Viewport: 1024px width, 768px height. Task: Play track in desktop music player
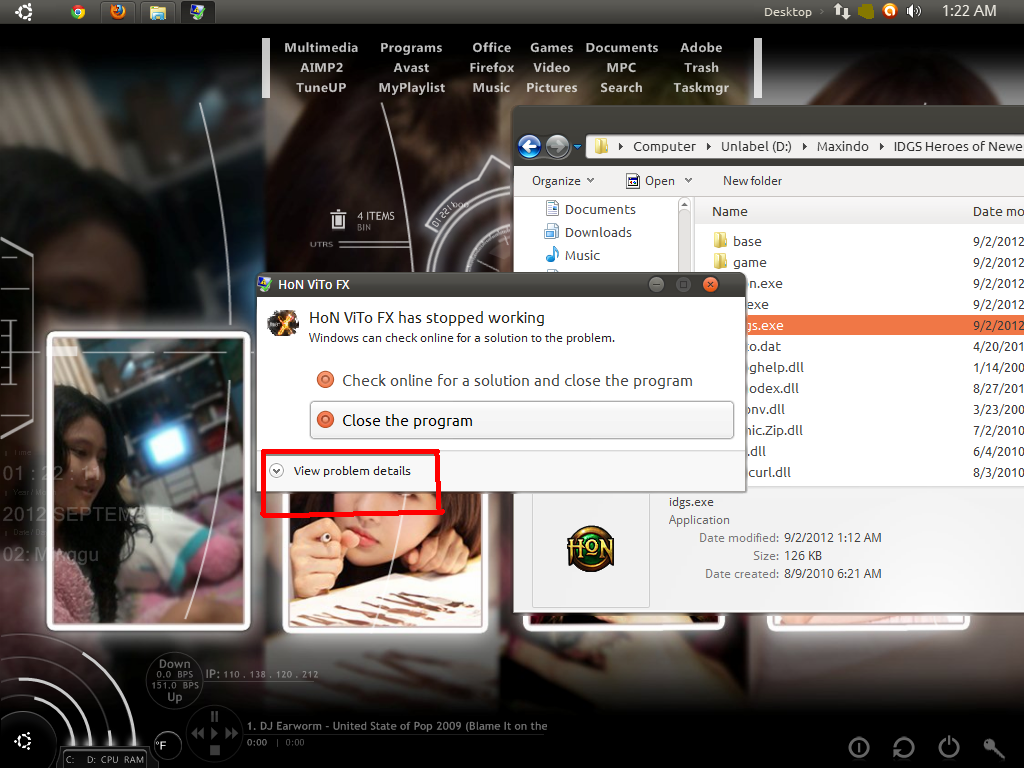coord(214,733)
